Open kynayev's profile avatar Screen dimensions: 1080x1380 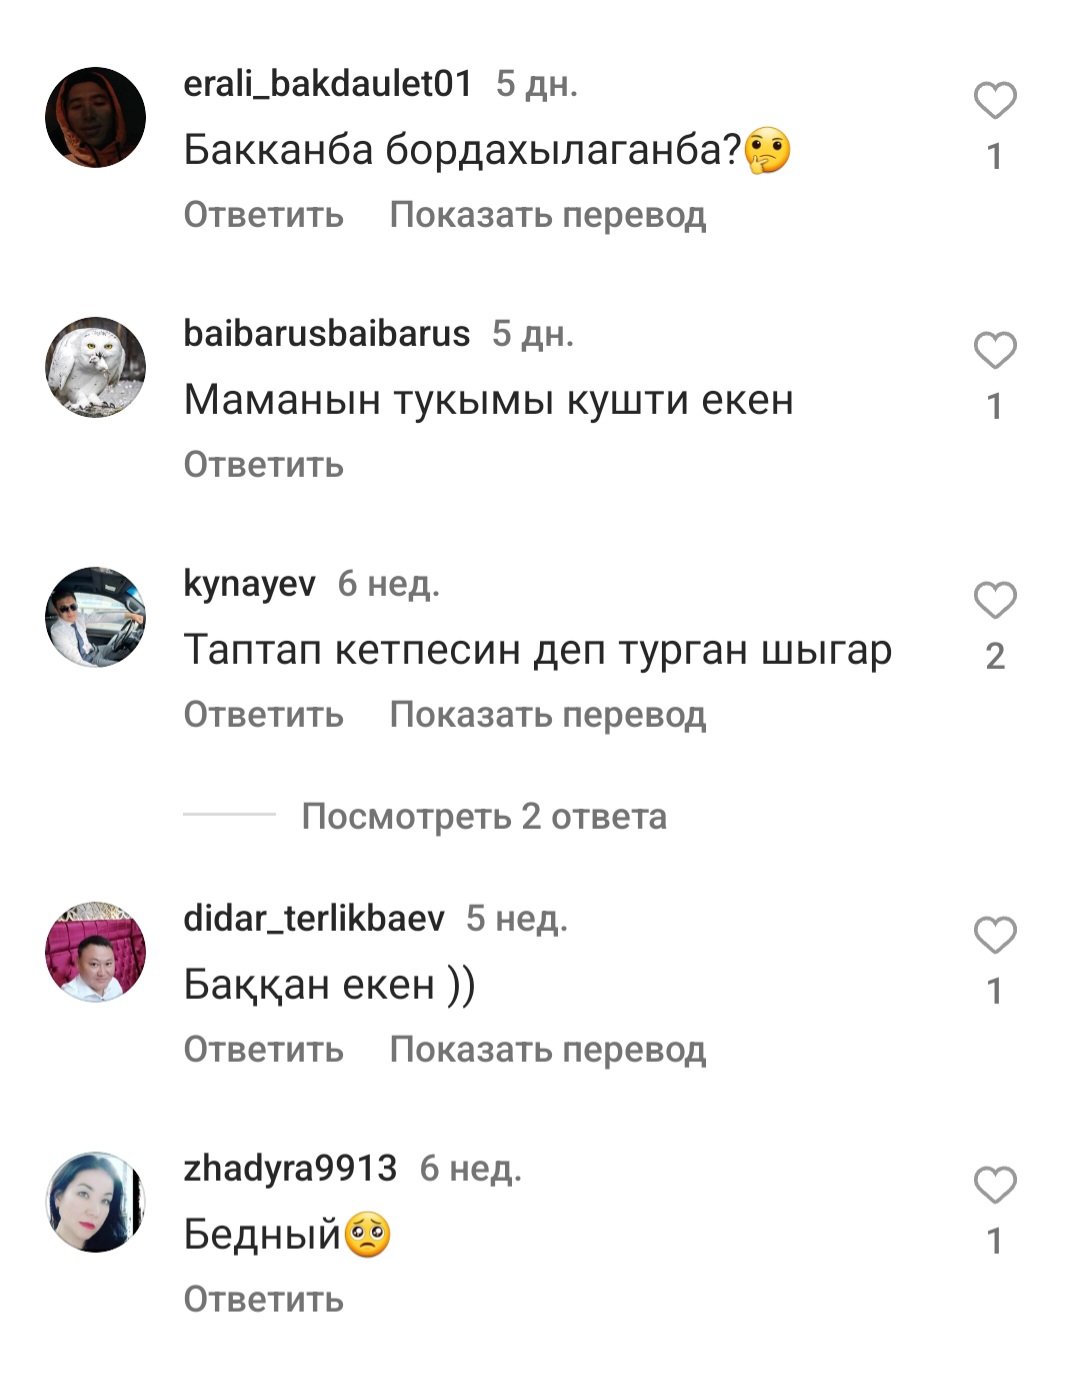[x=96, y=617]
